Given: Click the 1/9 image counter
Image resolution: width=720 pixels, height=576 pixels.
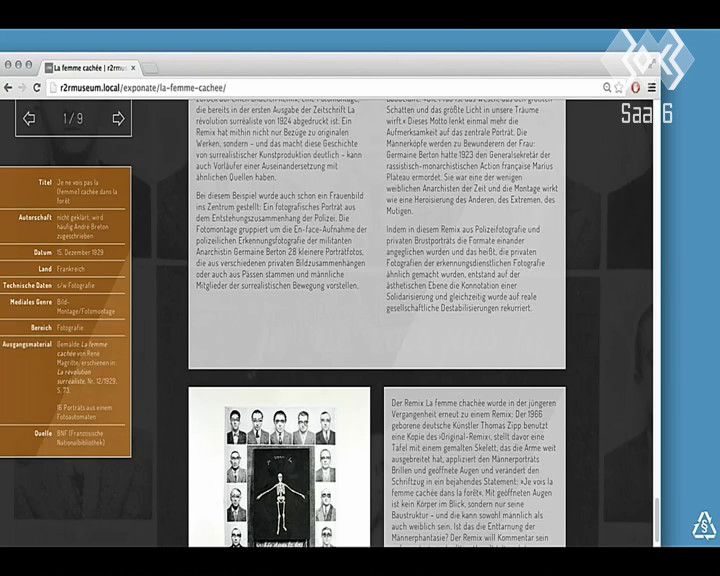Looking at the screenshot, I should pos(73,119).
